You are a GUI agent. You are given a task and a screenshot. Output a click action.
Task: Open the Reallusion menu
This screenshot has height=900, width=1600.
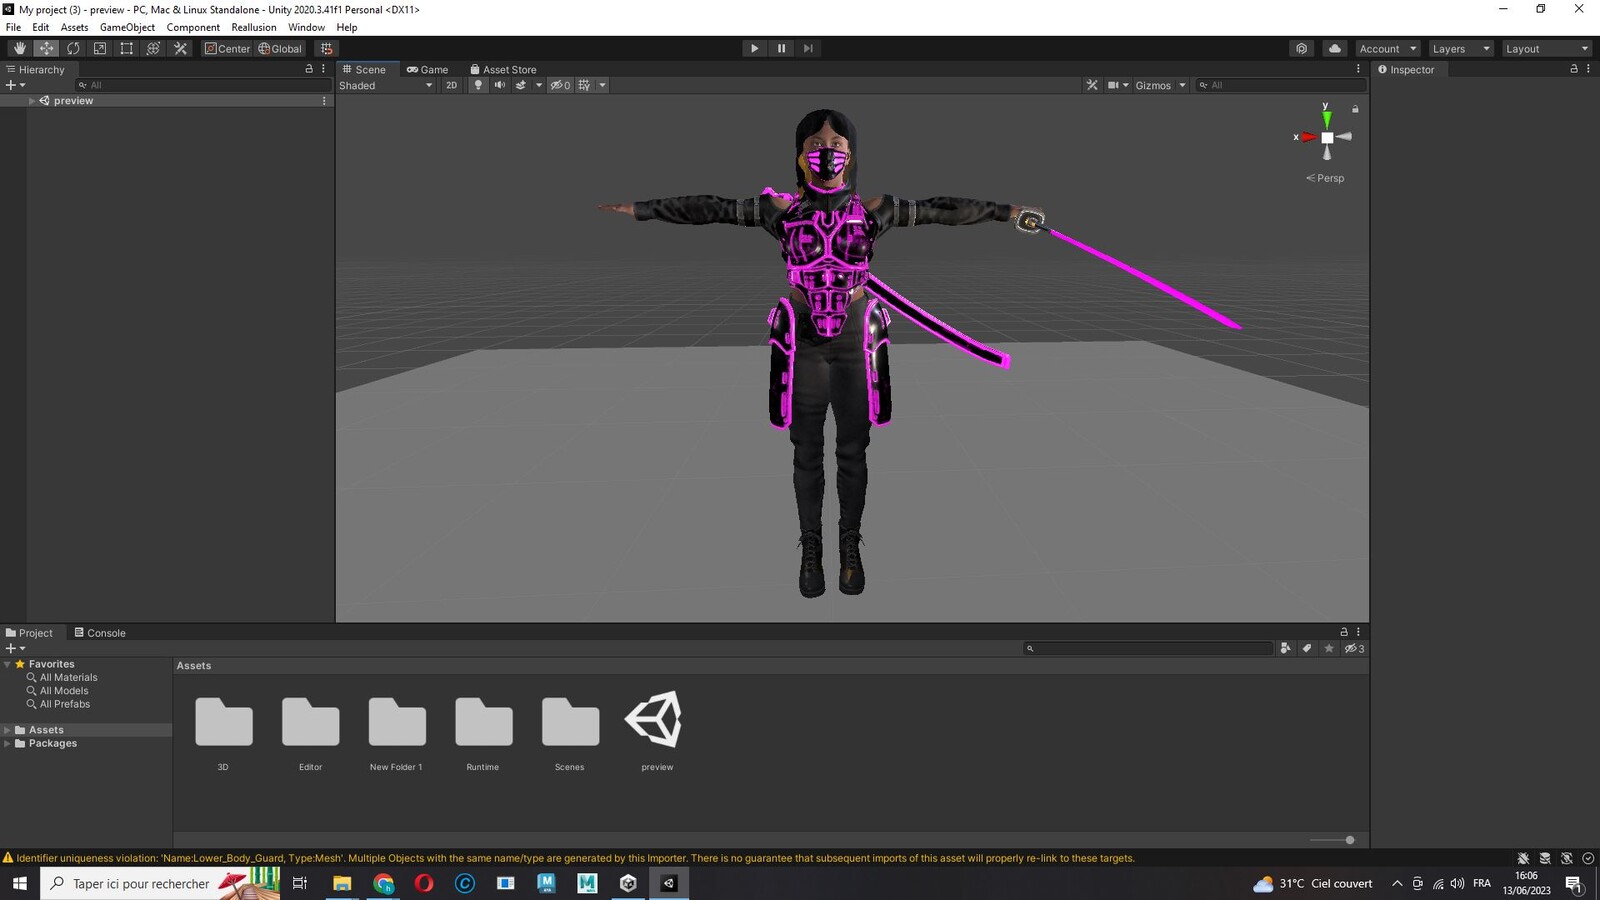click(254, 27)
